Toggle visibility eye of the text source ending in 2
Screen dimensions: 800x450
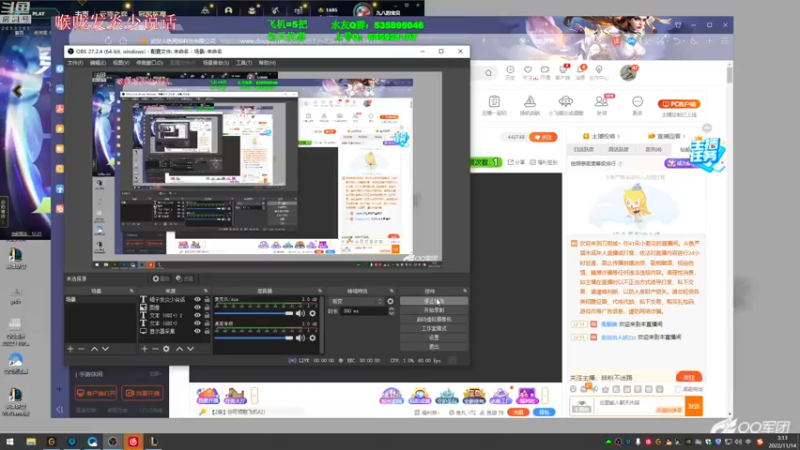[x=197, y=315]
